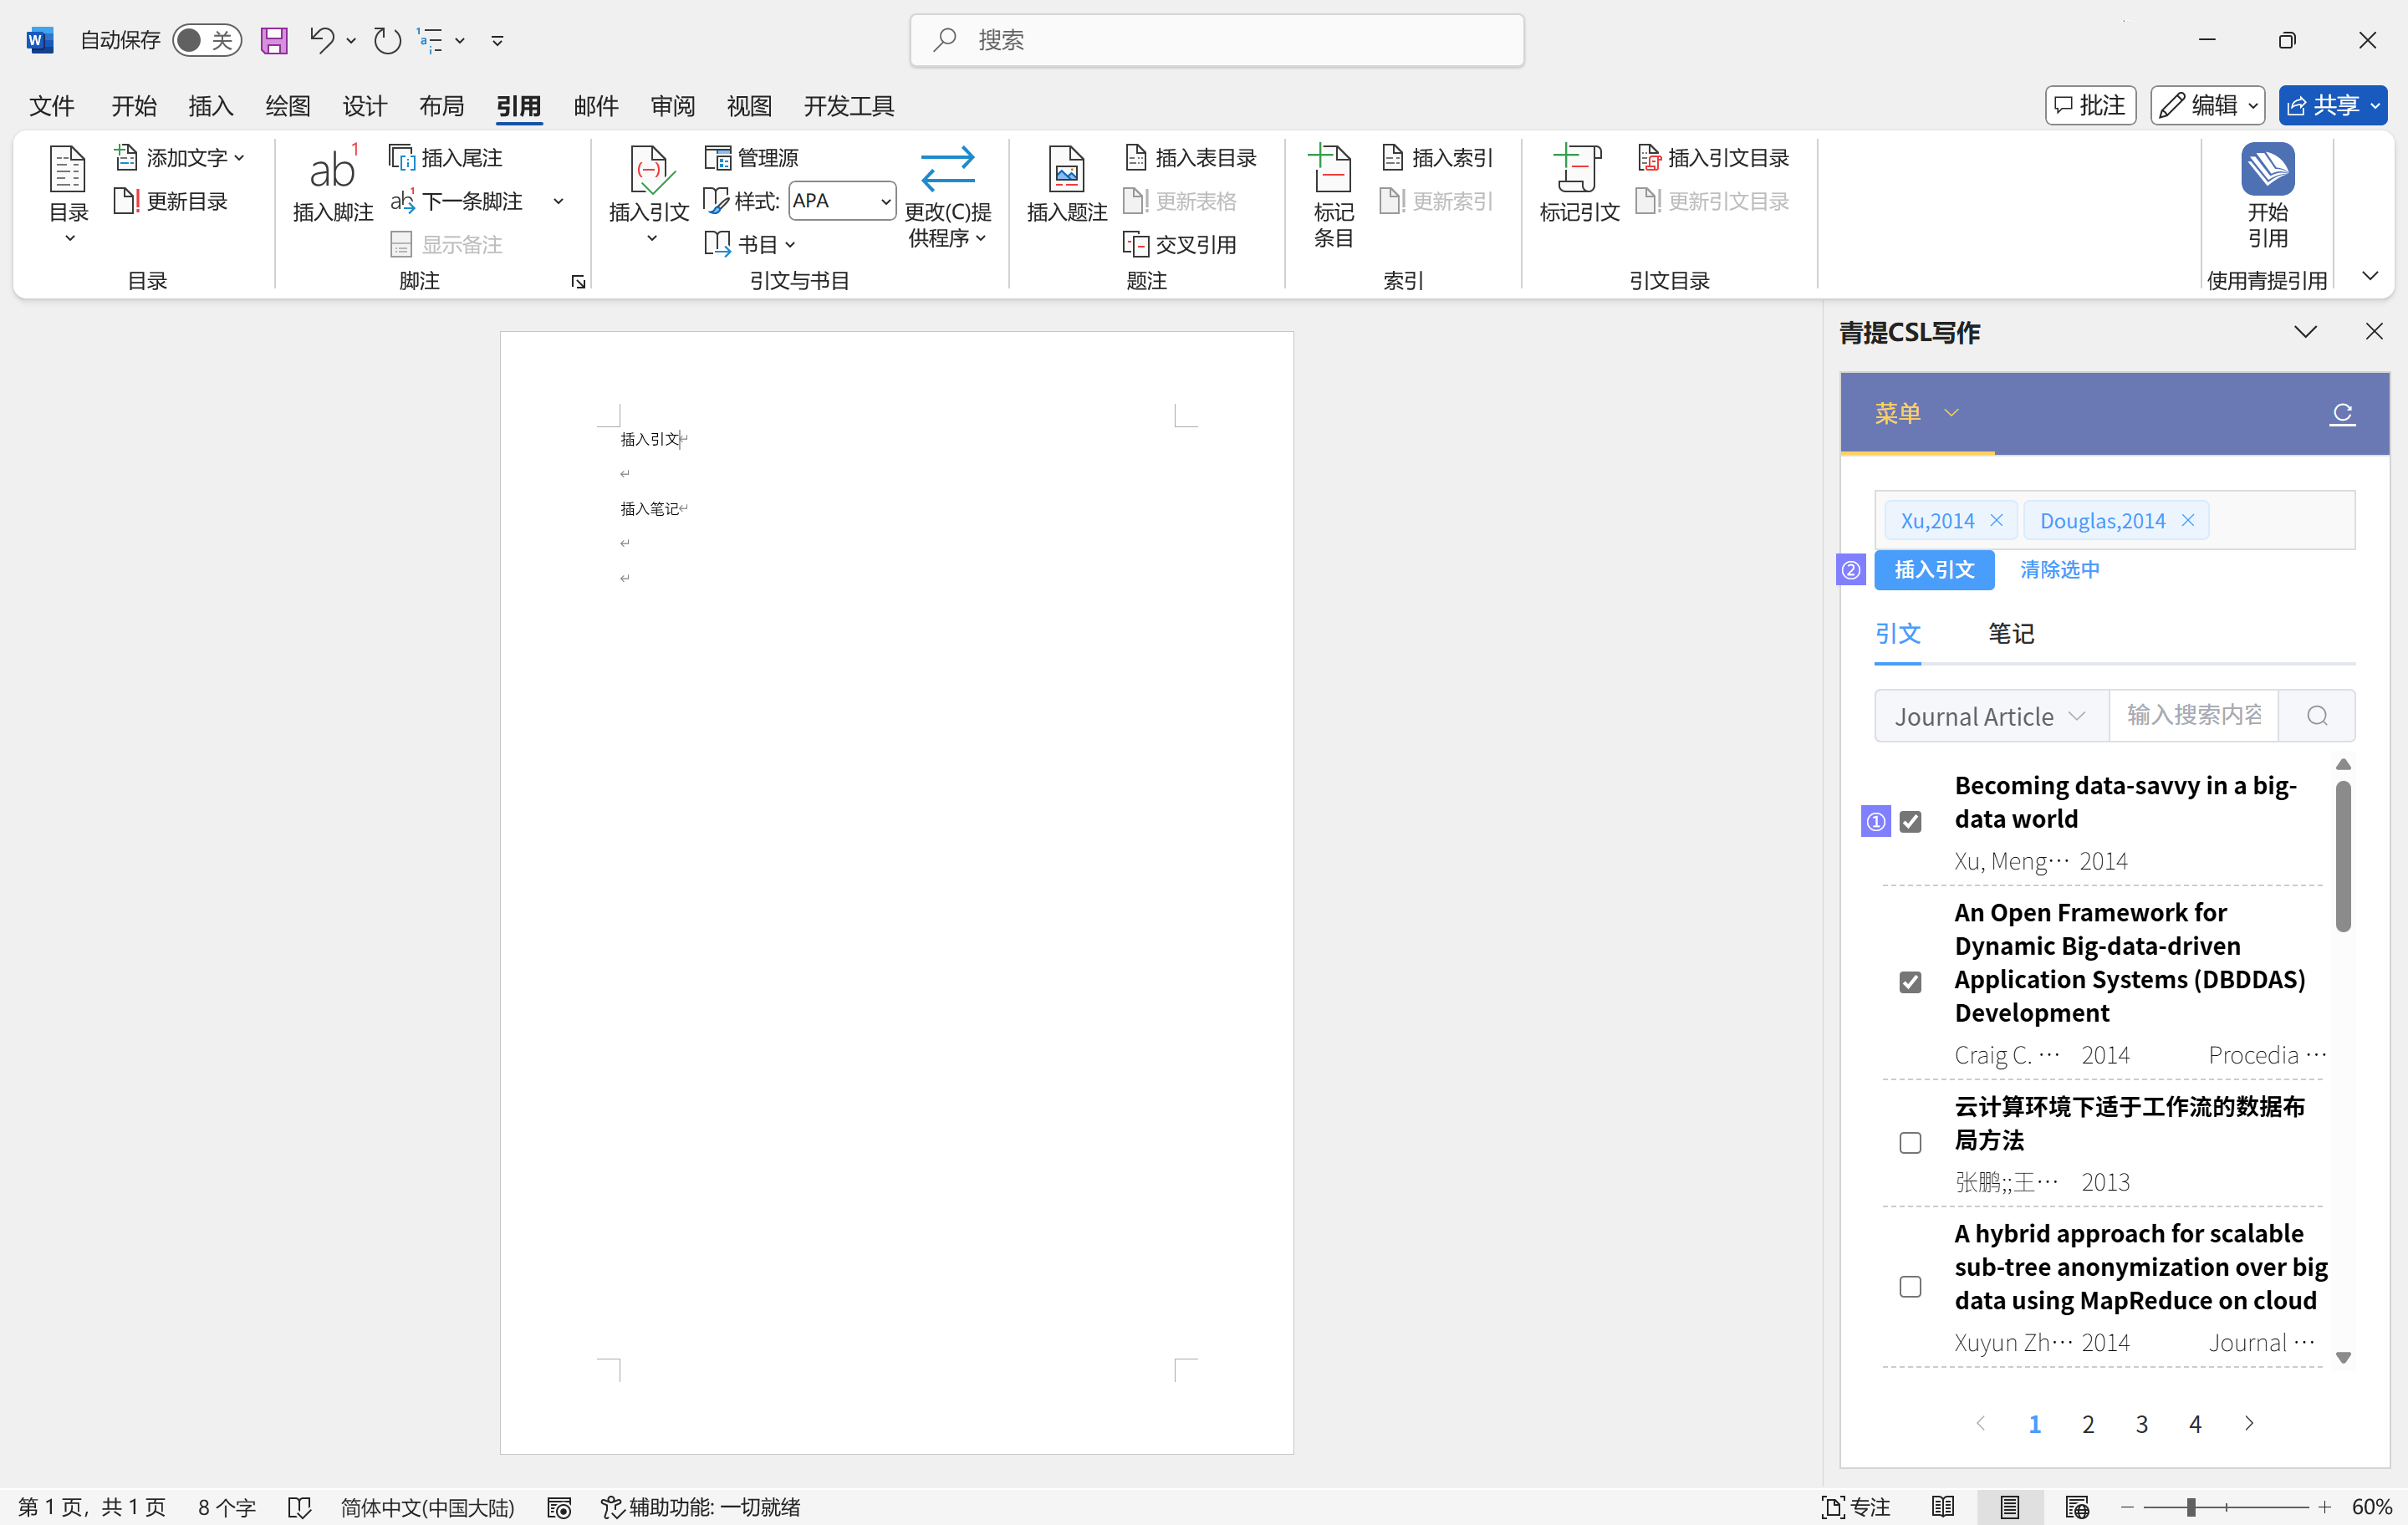Click the 输入搜索内容 search field
Screen dimensions: 2408x1525
point(2193,716)
